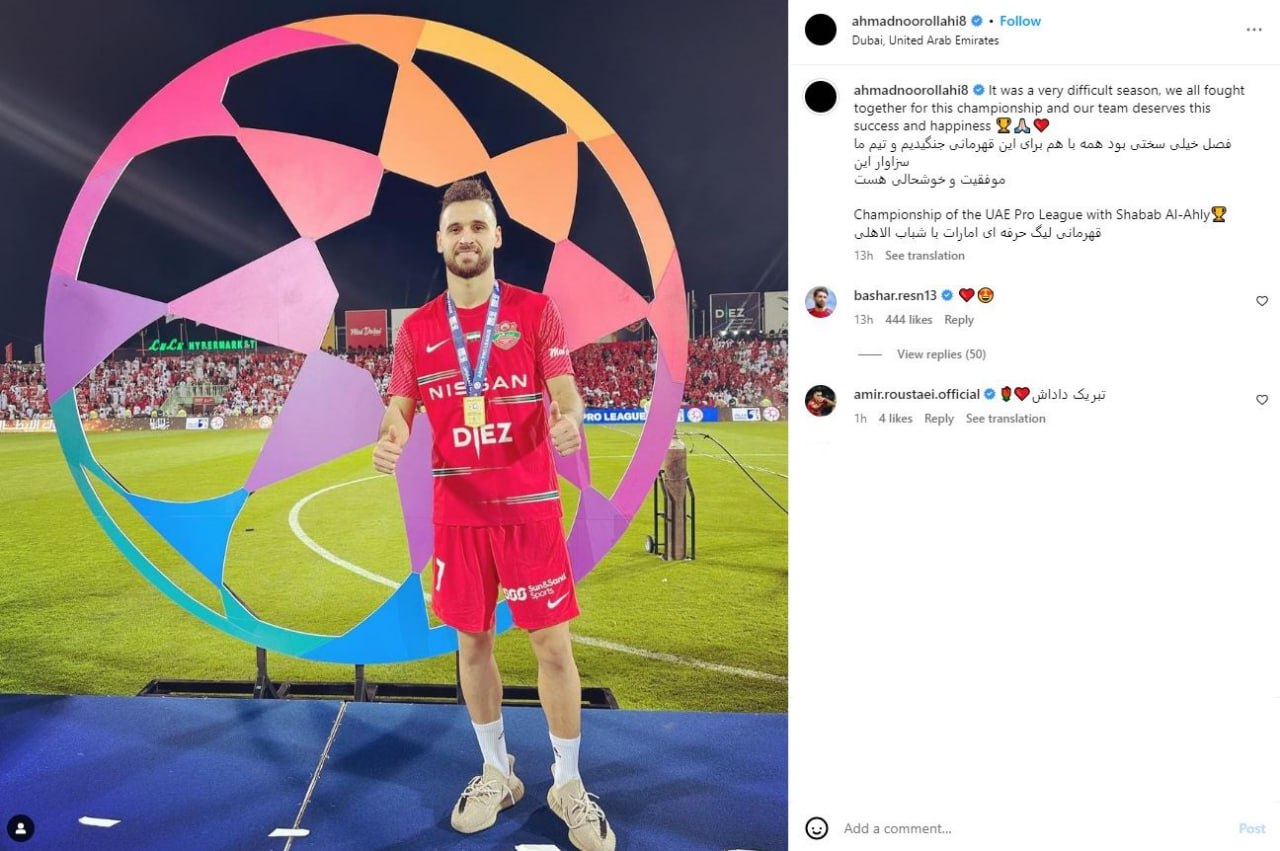Expand View replies (50)

pos(941,354)
